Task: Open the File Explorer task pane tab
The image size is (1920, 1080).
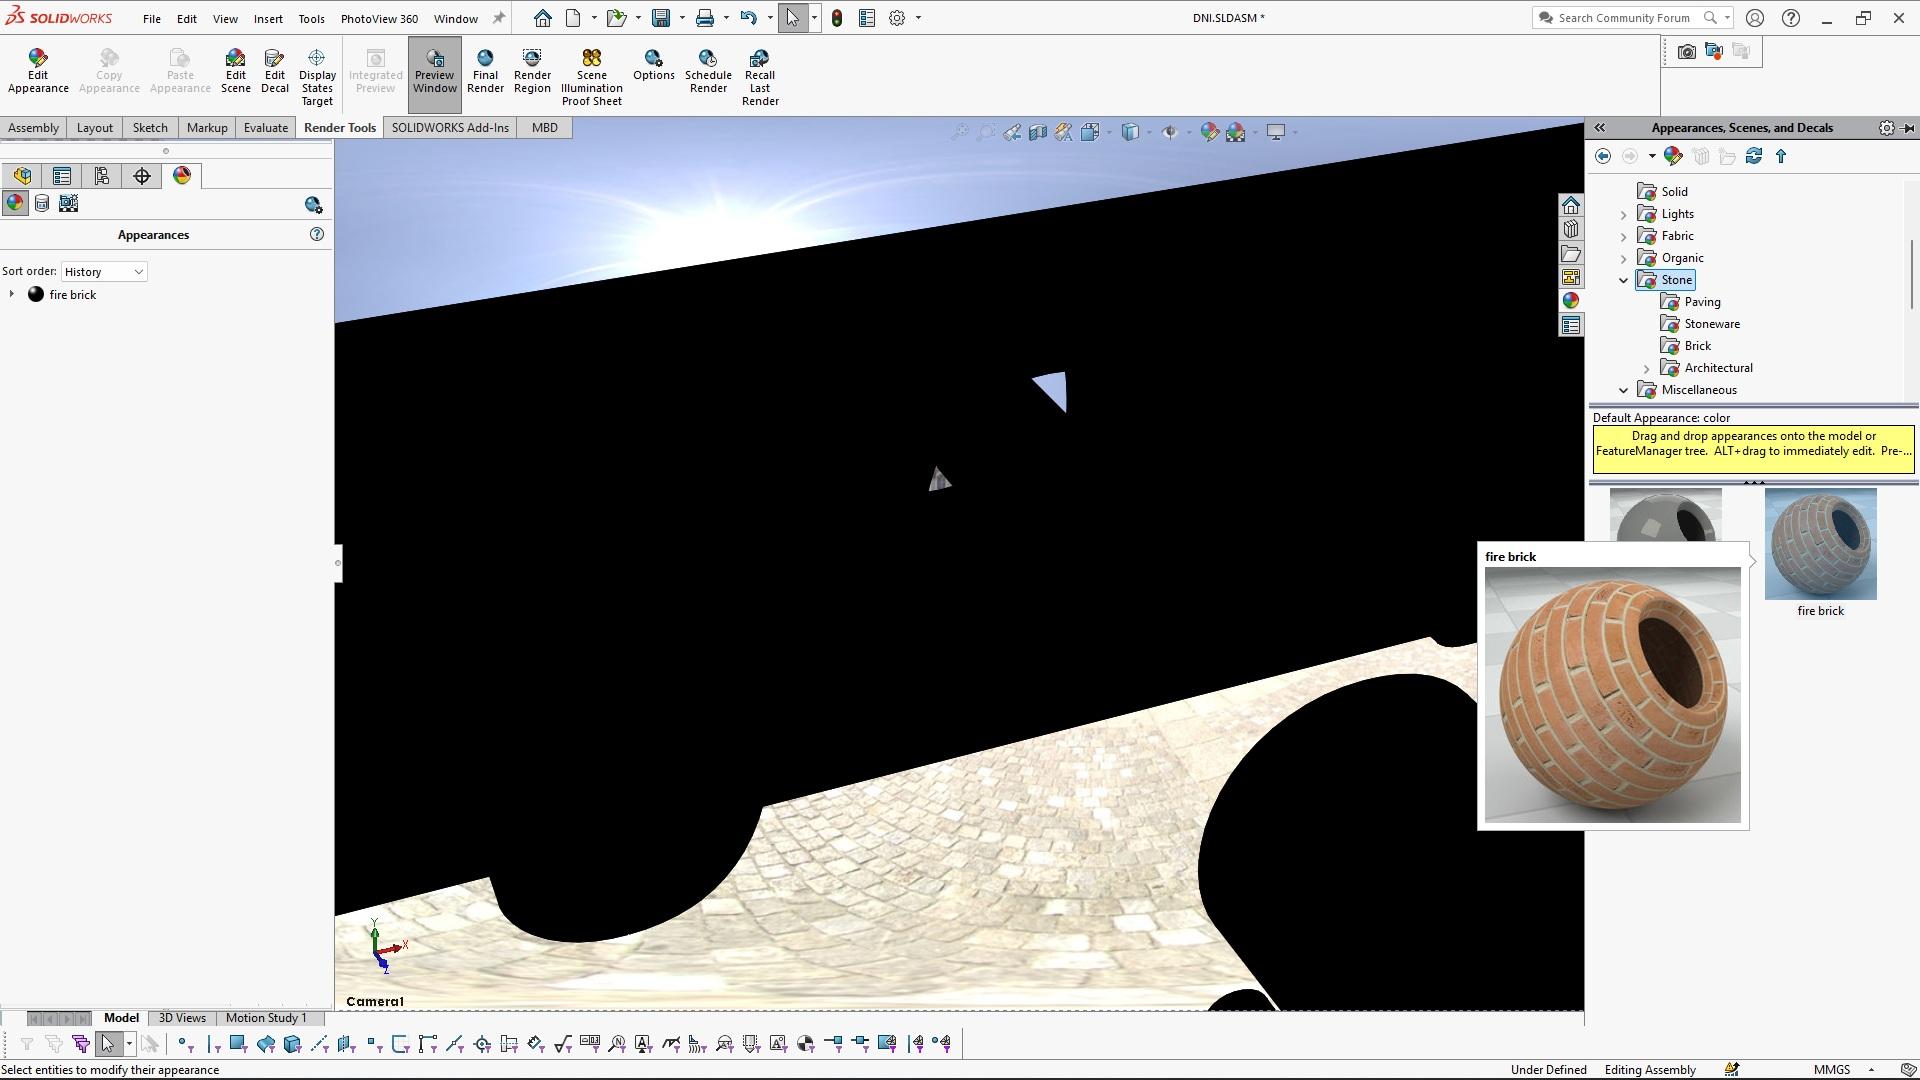Action: [x=1571, y=253]
